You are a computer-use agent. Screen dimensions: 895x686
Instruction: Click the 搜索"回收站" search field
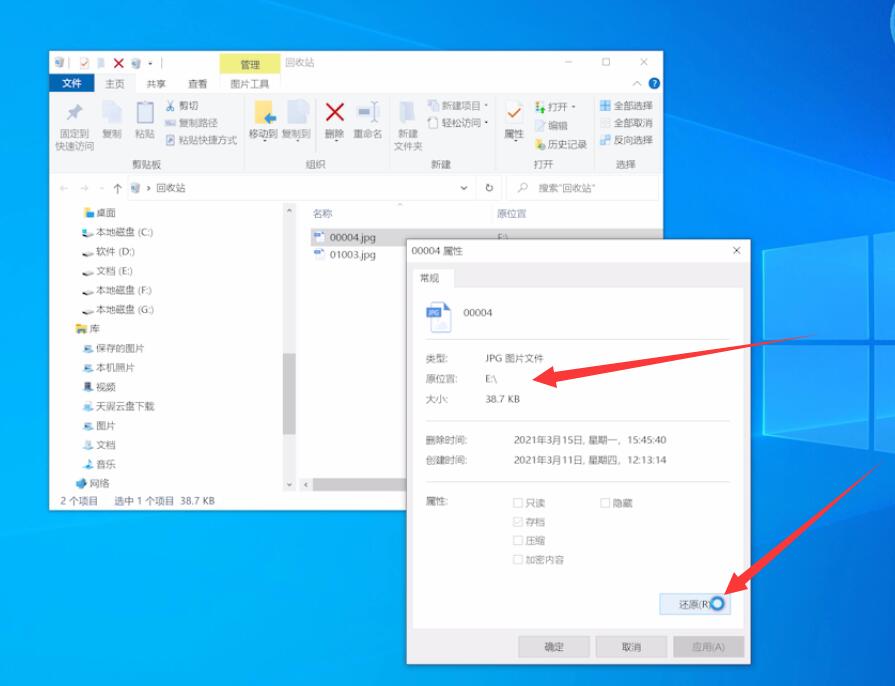coord(582,188)
